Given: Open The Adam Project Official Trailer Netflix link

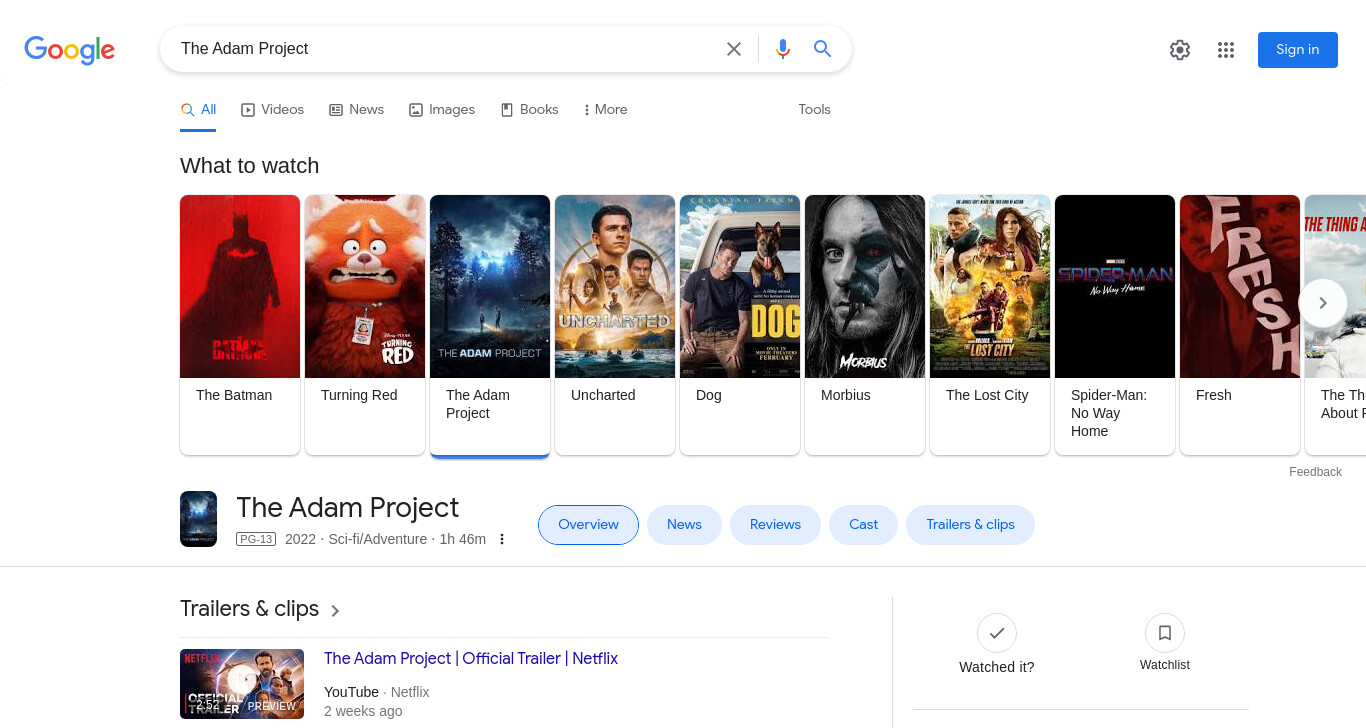Looking at the screenshot, I should [x=471, y=658].
